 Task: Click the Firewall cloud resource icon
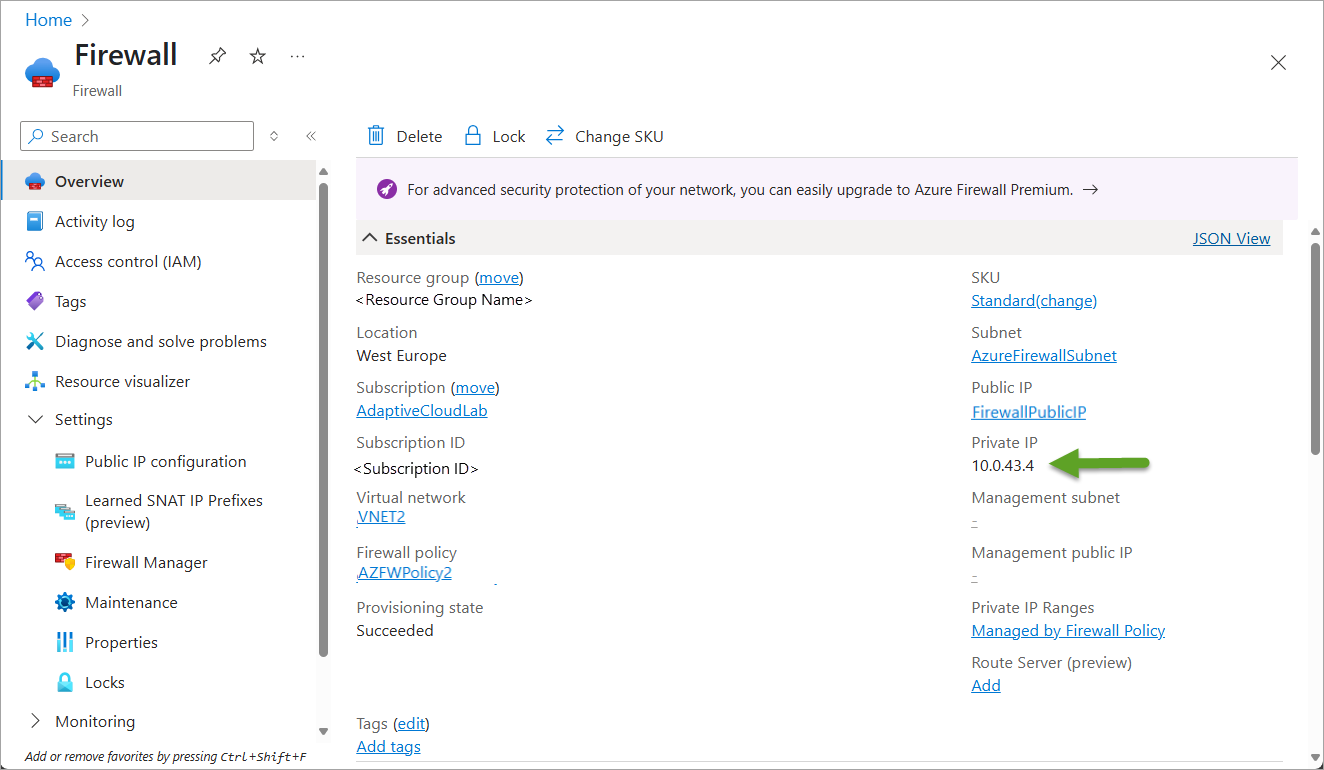click(x=42, y=72)
